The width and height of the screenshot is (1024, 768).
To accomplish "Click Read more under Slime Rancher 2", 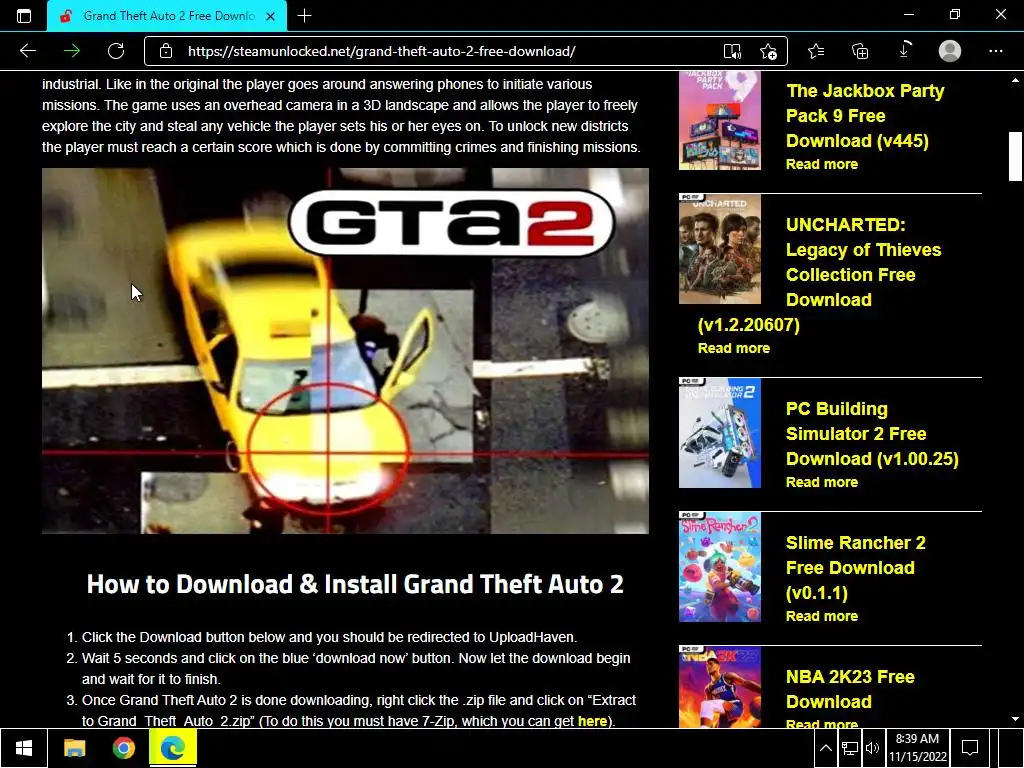I will point(822,616).
